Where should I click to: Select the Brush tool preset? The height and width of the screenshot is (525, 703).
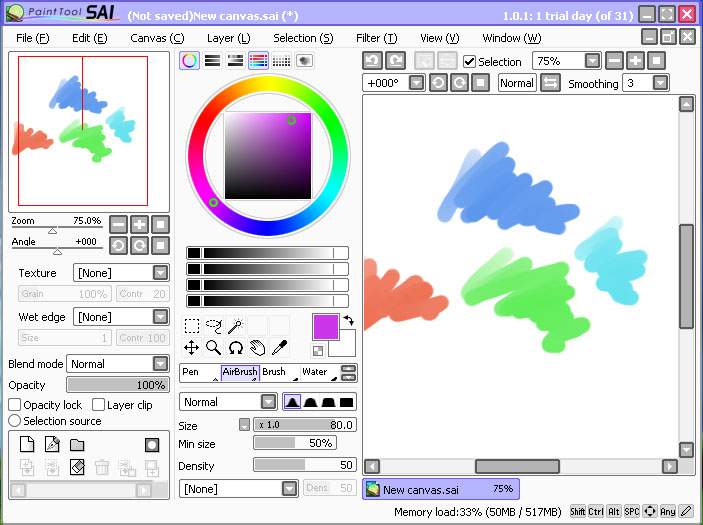pyautogui.click(x=280, y=372)
